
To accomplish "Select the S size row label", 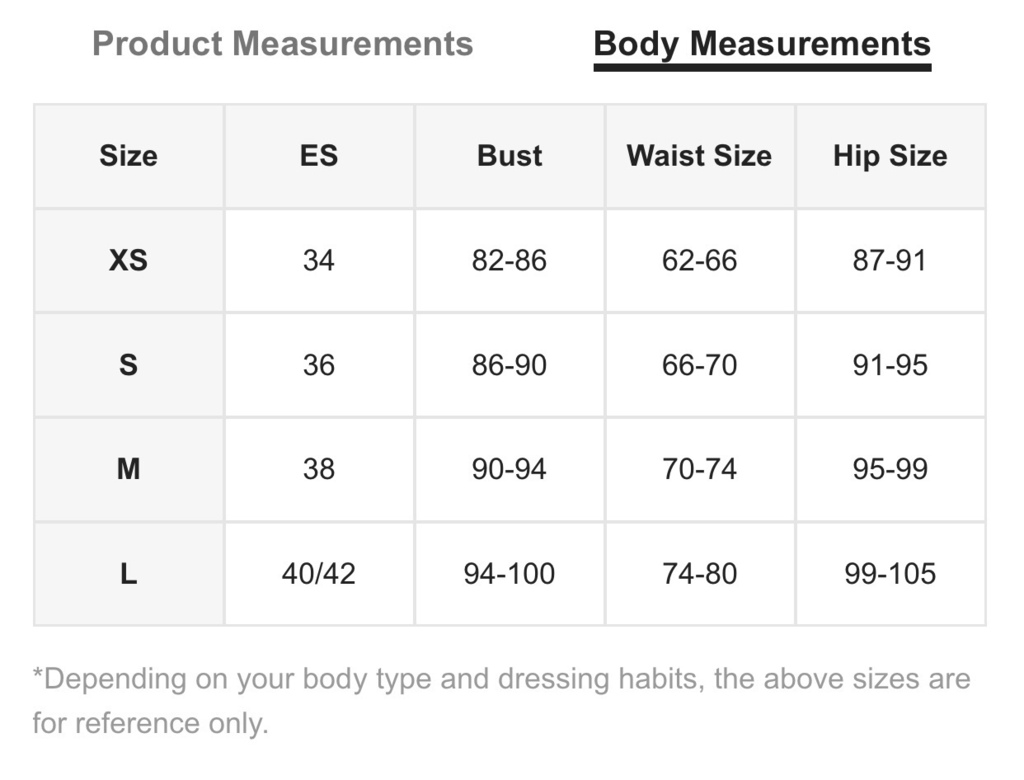I will click(129, 365).
